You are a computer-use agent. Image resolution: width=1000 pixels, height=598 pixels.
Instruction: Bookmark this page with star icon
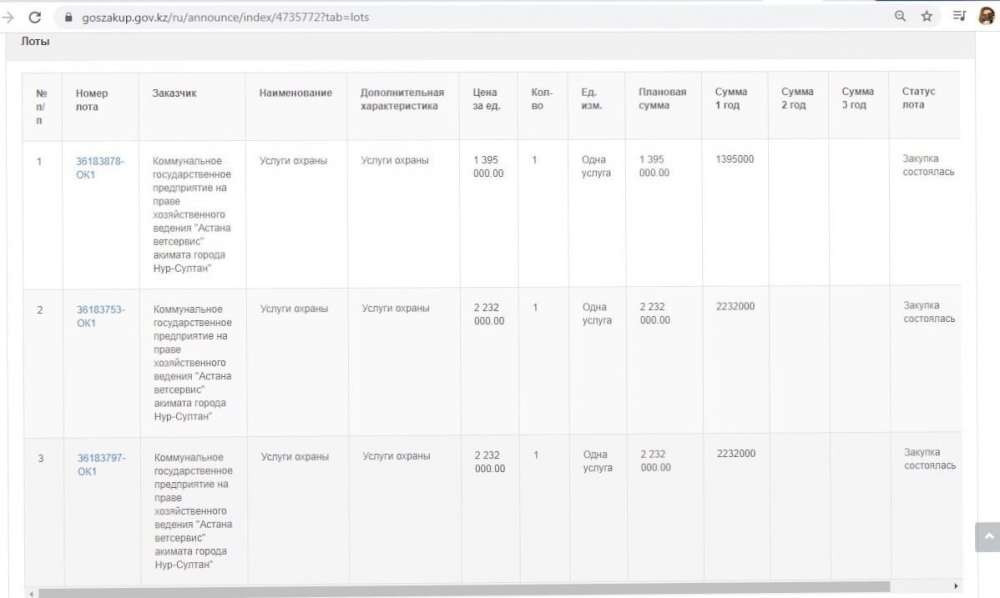(927, 17)
